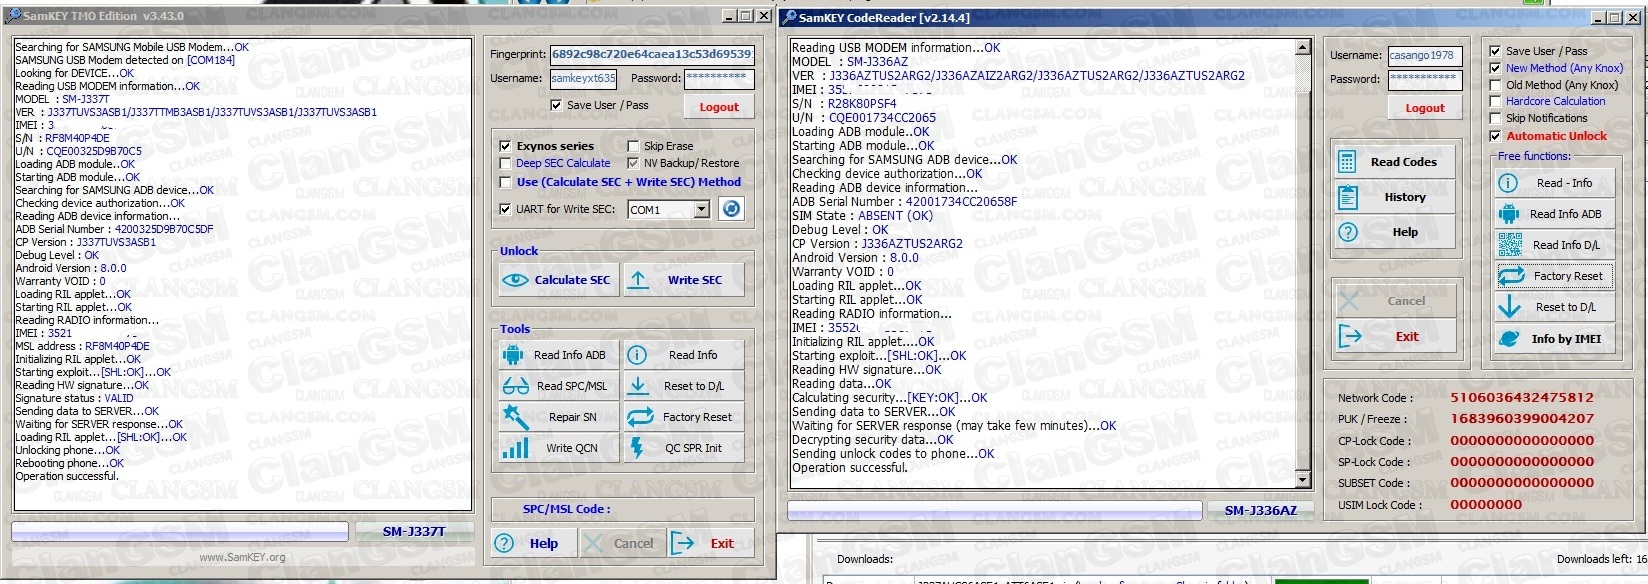The width and height of the screenshot is (1648, 584).
Task: Enable Skip Erase checkbox
Action: tap(633, 146)
